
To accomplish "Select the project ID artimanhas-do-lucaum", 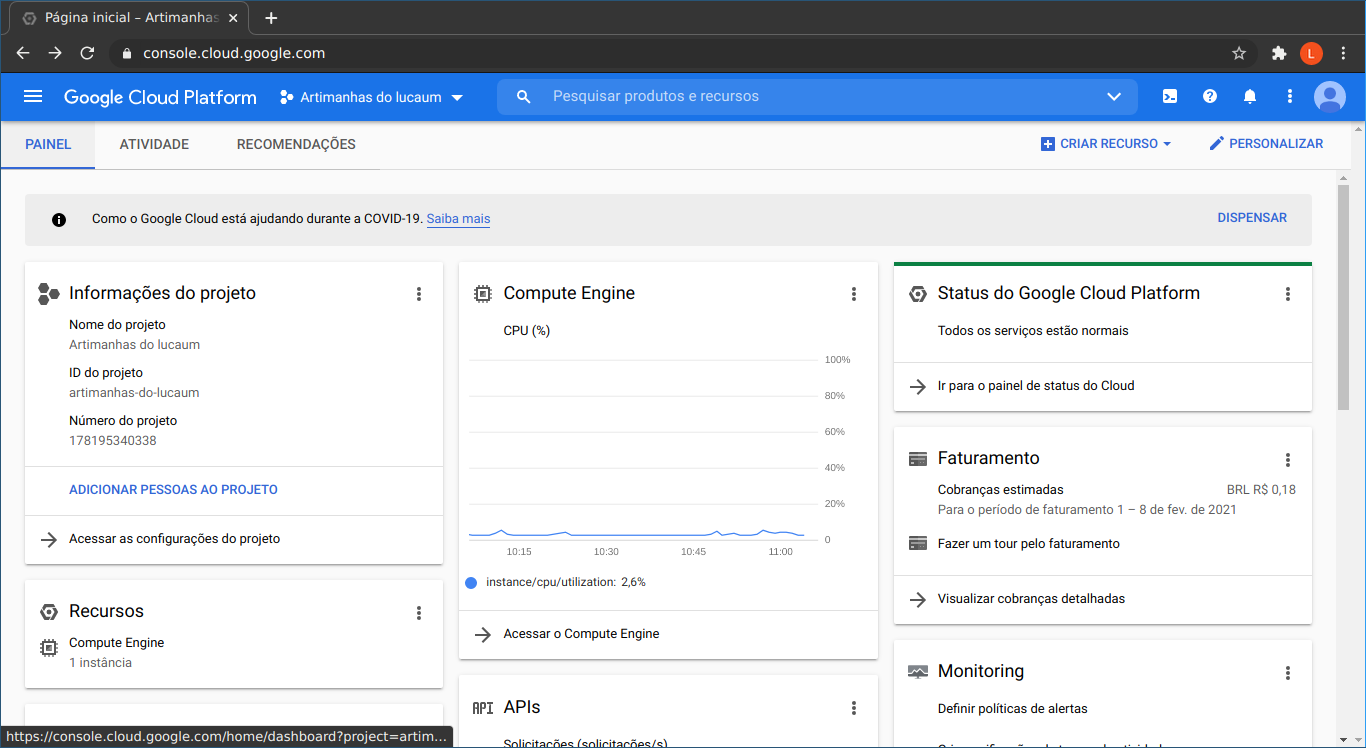I will tap(134, 393).
